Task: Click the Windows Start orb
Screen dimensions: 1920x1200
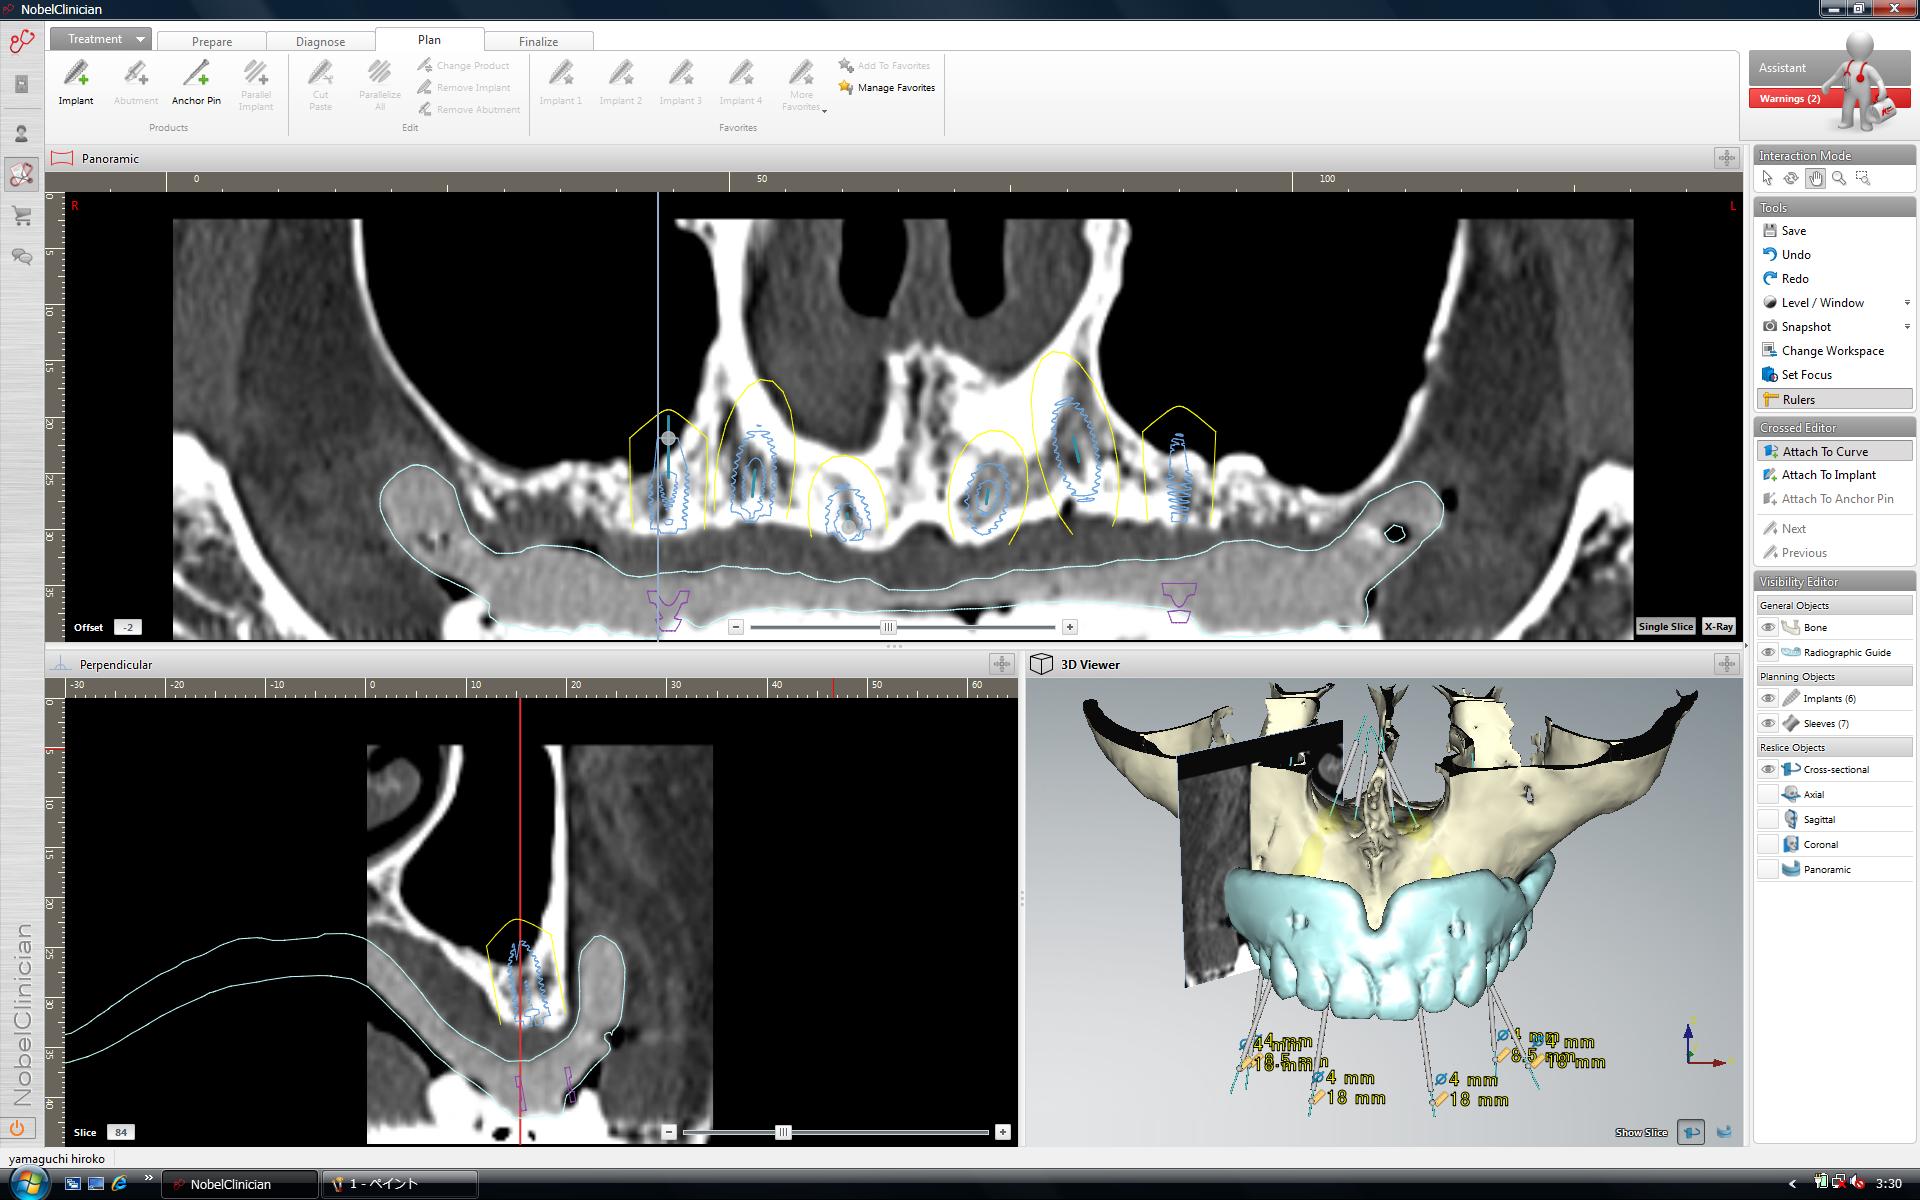Action: pyautogui.click(x=28, y=1182)
